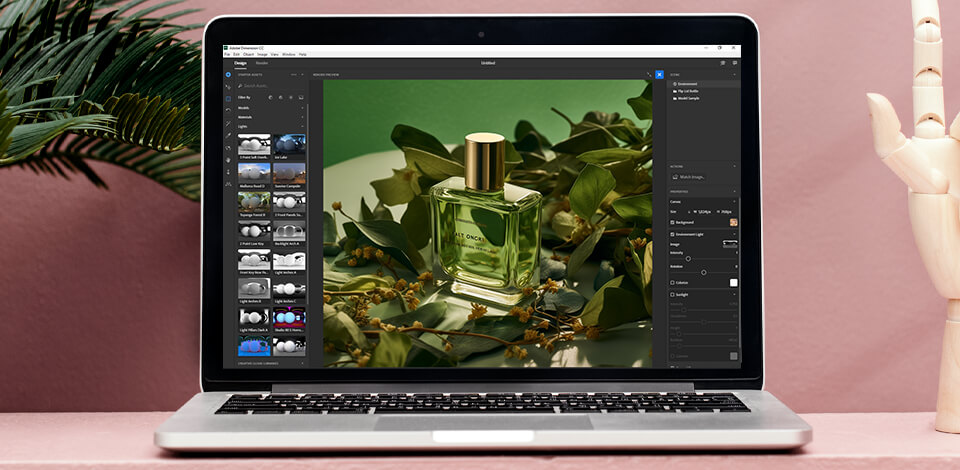
Task: Click the folder icon beside Model Sample
Action: tap(675, 98)
